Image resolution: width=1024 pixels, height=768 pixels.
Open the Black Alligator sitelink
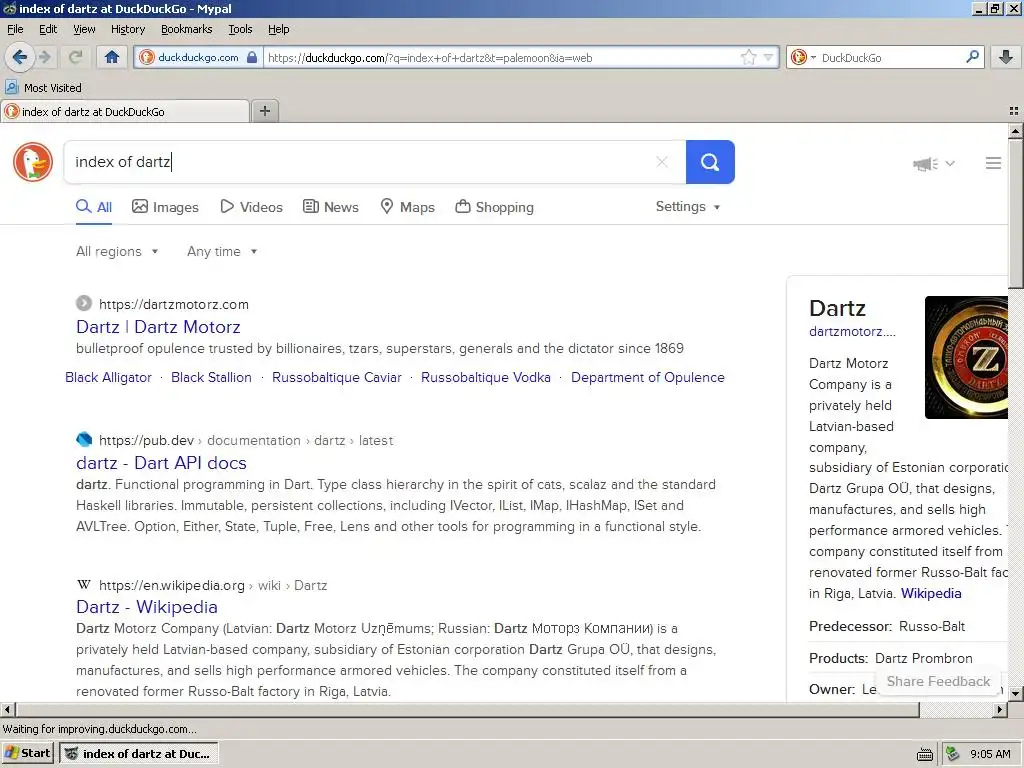[x=108, y=377]
